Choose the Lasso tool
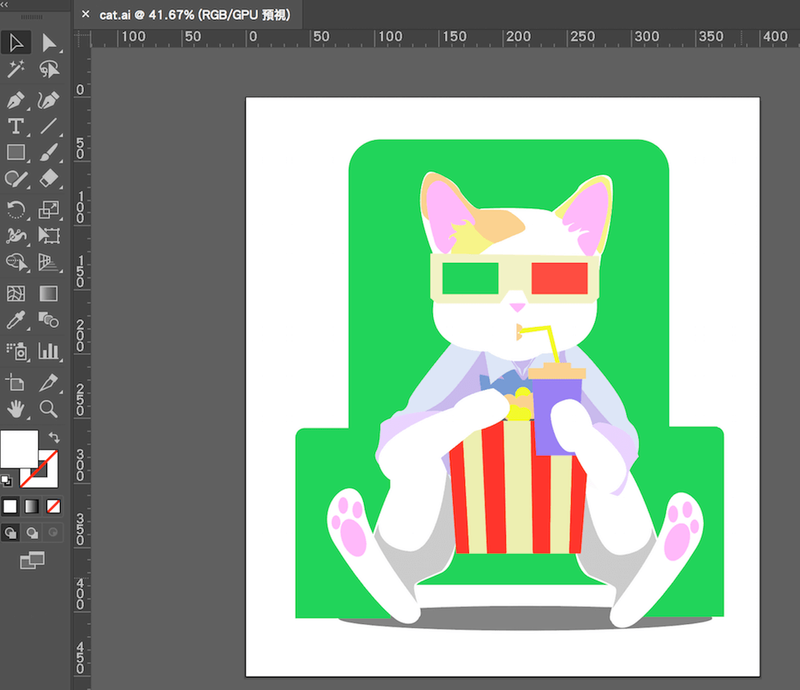 point(48,69)
